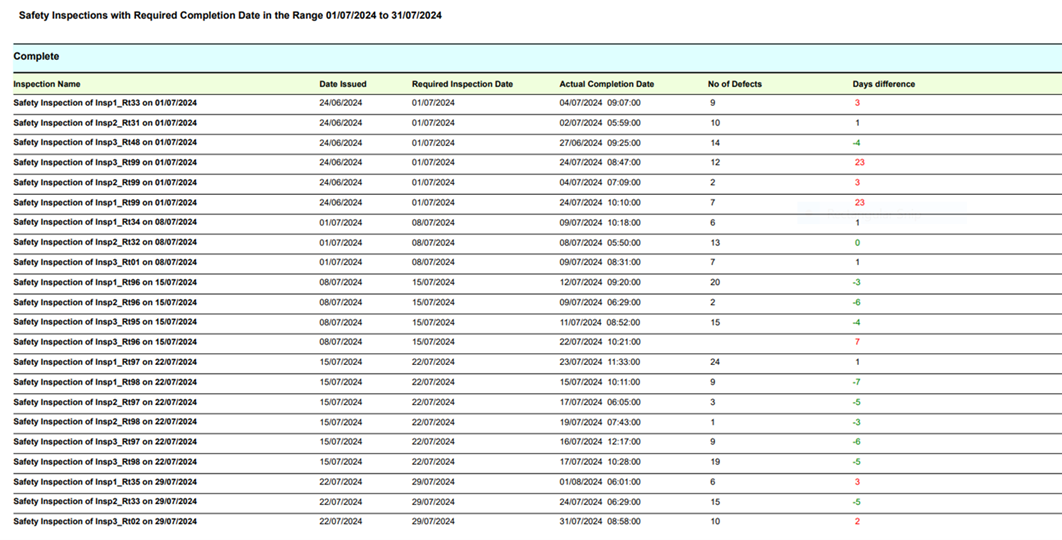Click completion date 08/07/2024 05:50:00
The height and width of the screenshot is (540, 1062).
point(600,243)
